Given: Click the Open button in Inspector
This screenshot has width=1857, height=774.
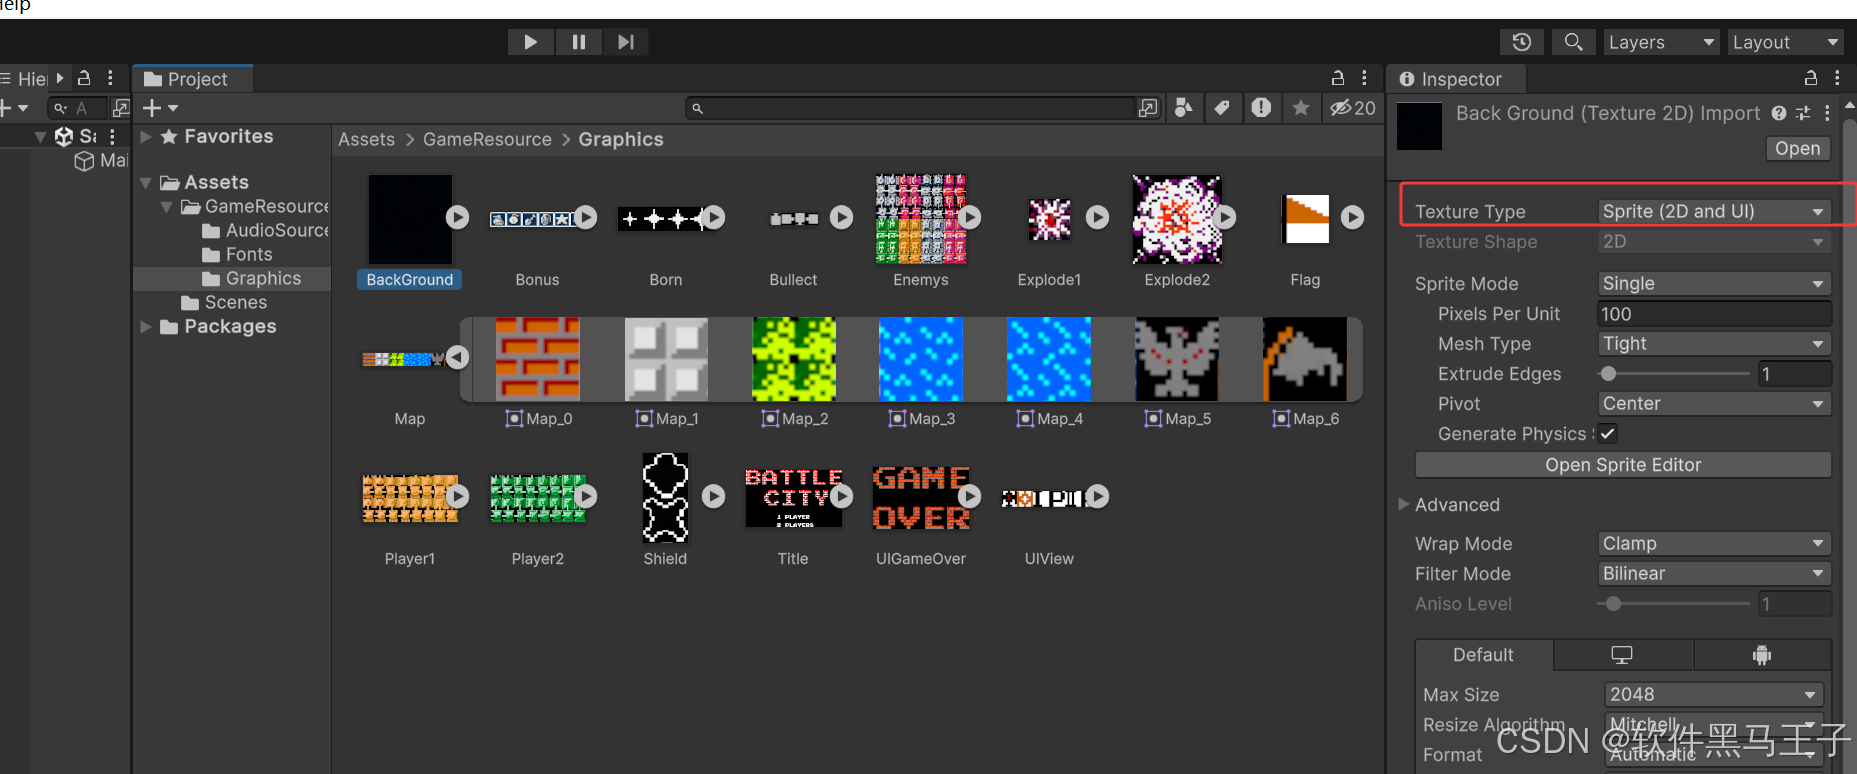Looking at the screenshot, I should click(1798, 148).
